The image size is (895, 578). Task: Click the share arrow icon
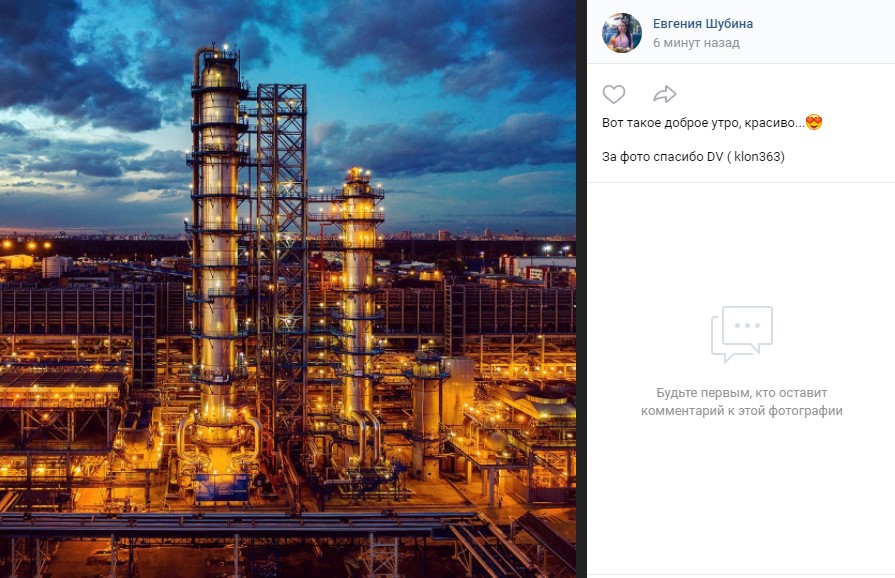(x=665, y=95)
